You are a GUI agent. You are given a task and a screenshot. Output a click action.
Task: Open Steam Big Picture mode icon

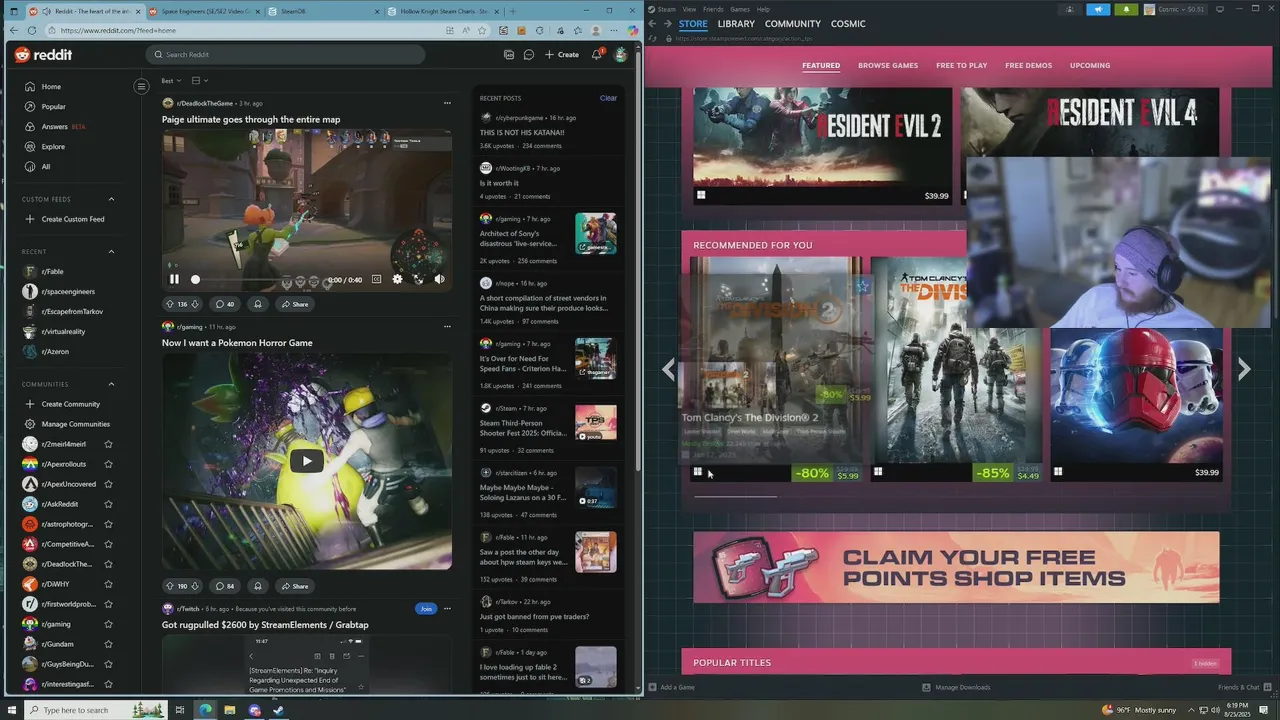1219,9
